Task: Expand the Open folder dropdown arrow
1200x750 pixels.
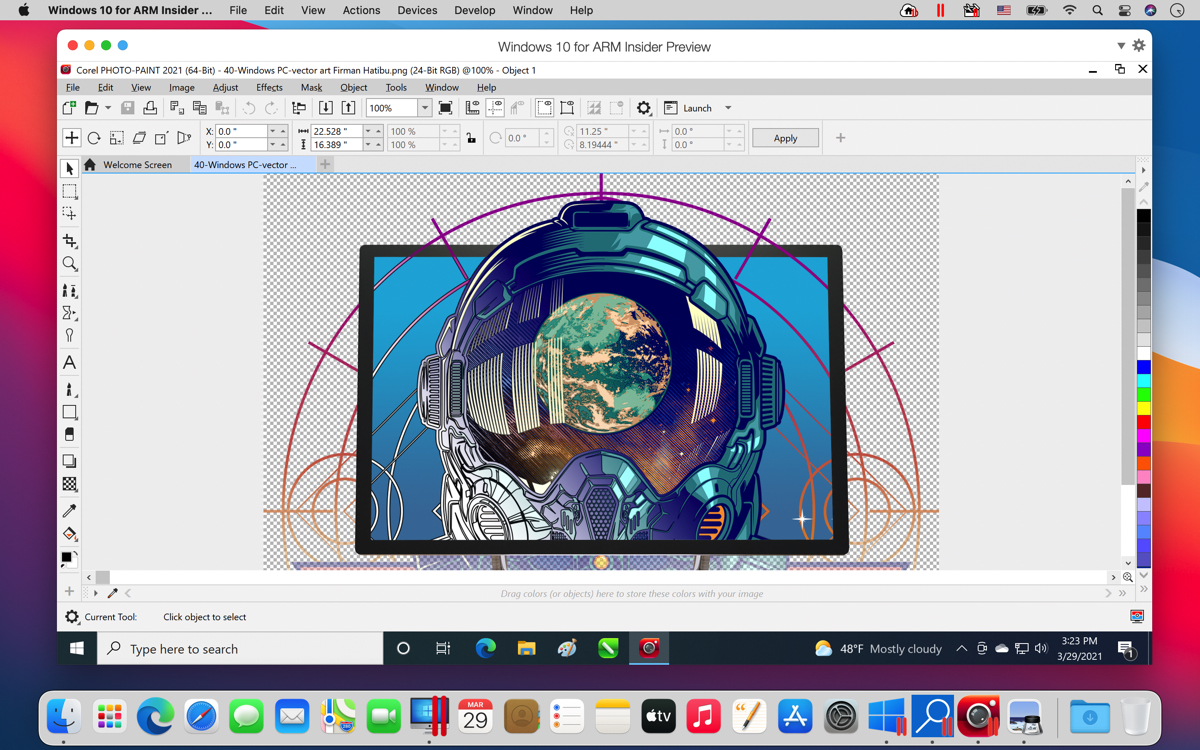Action: [x=107, y=108]
